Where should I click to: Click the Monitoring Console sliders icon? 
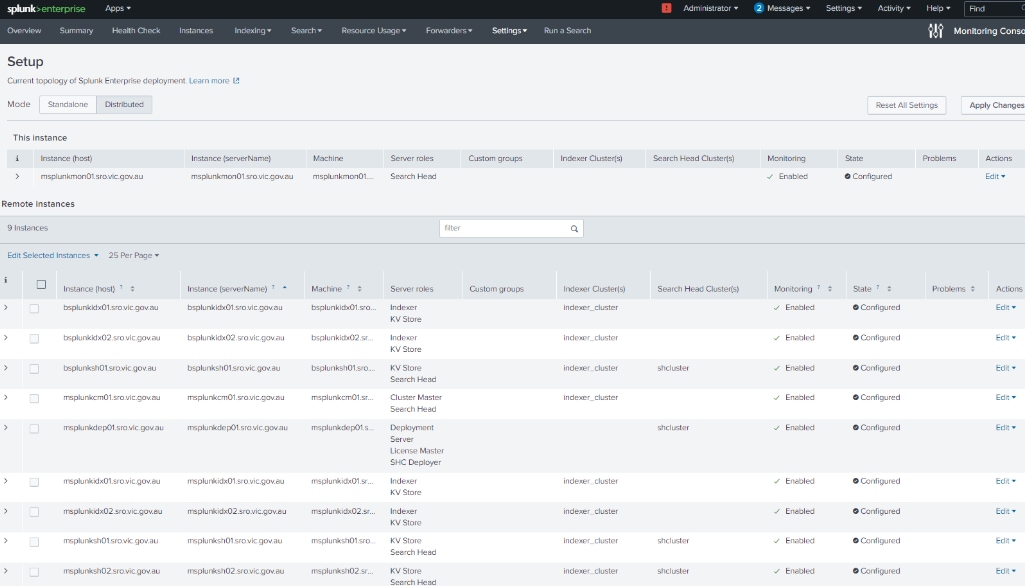click(x=935, y=31)
